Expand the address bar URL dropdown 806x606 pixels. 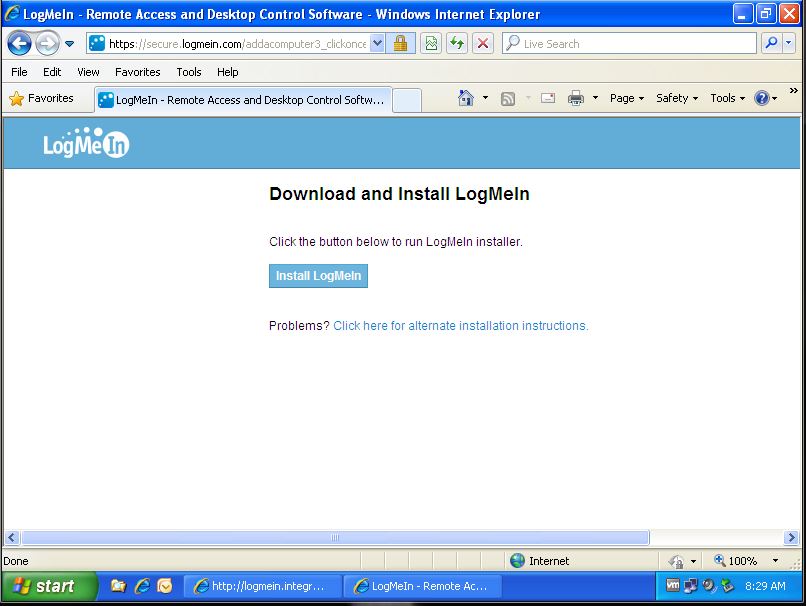[377, 44]
